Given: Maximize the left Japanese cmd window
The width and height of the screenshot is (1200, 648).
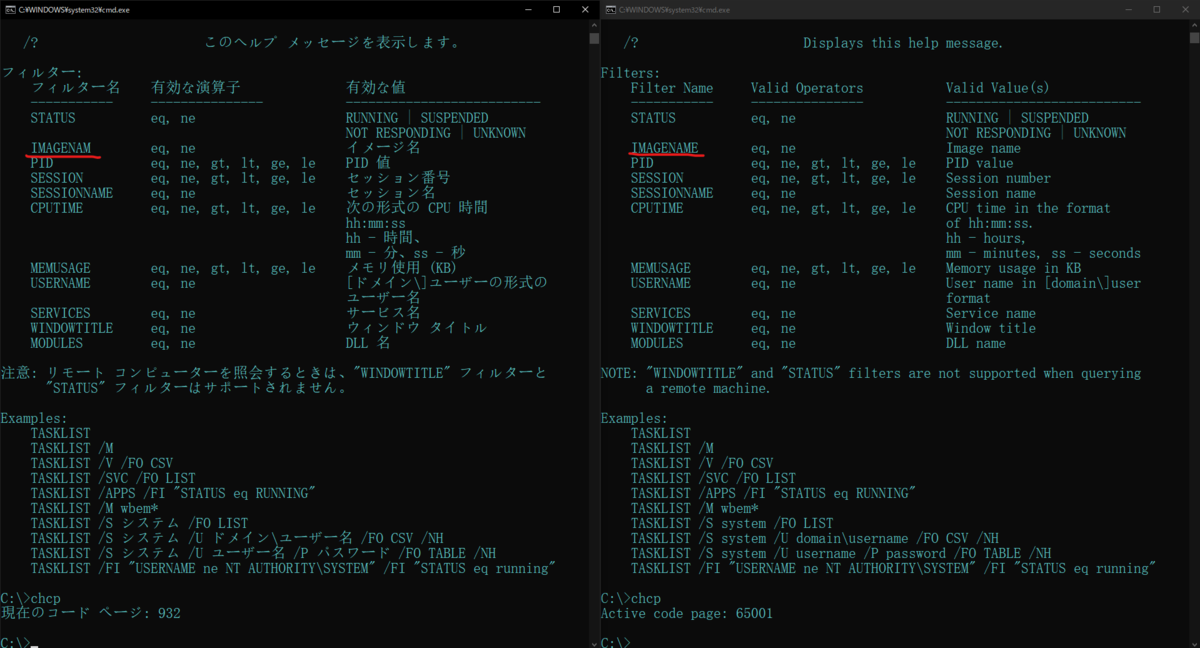Looking at the screenshot, I should [556, 9].
